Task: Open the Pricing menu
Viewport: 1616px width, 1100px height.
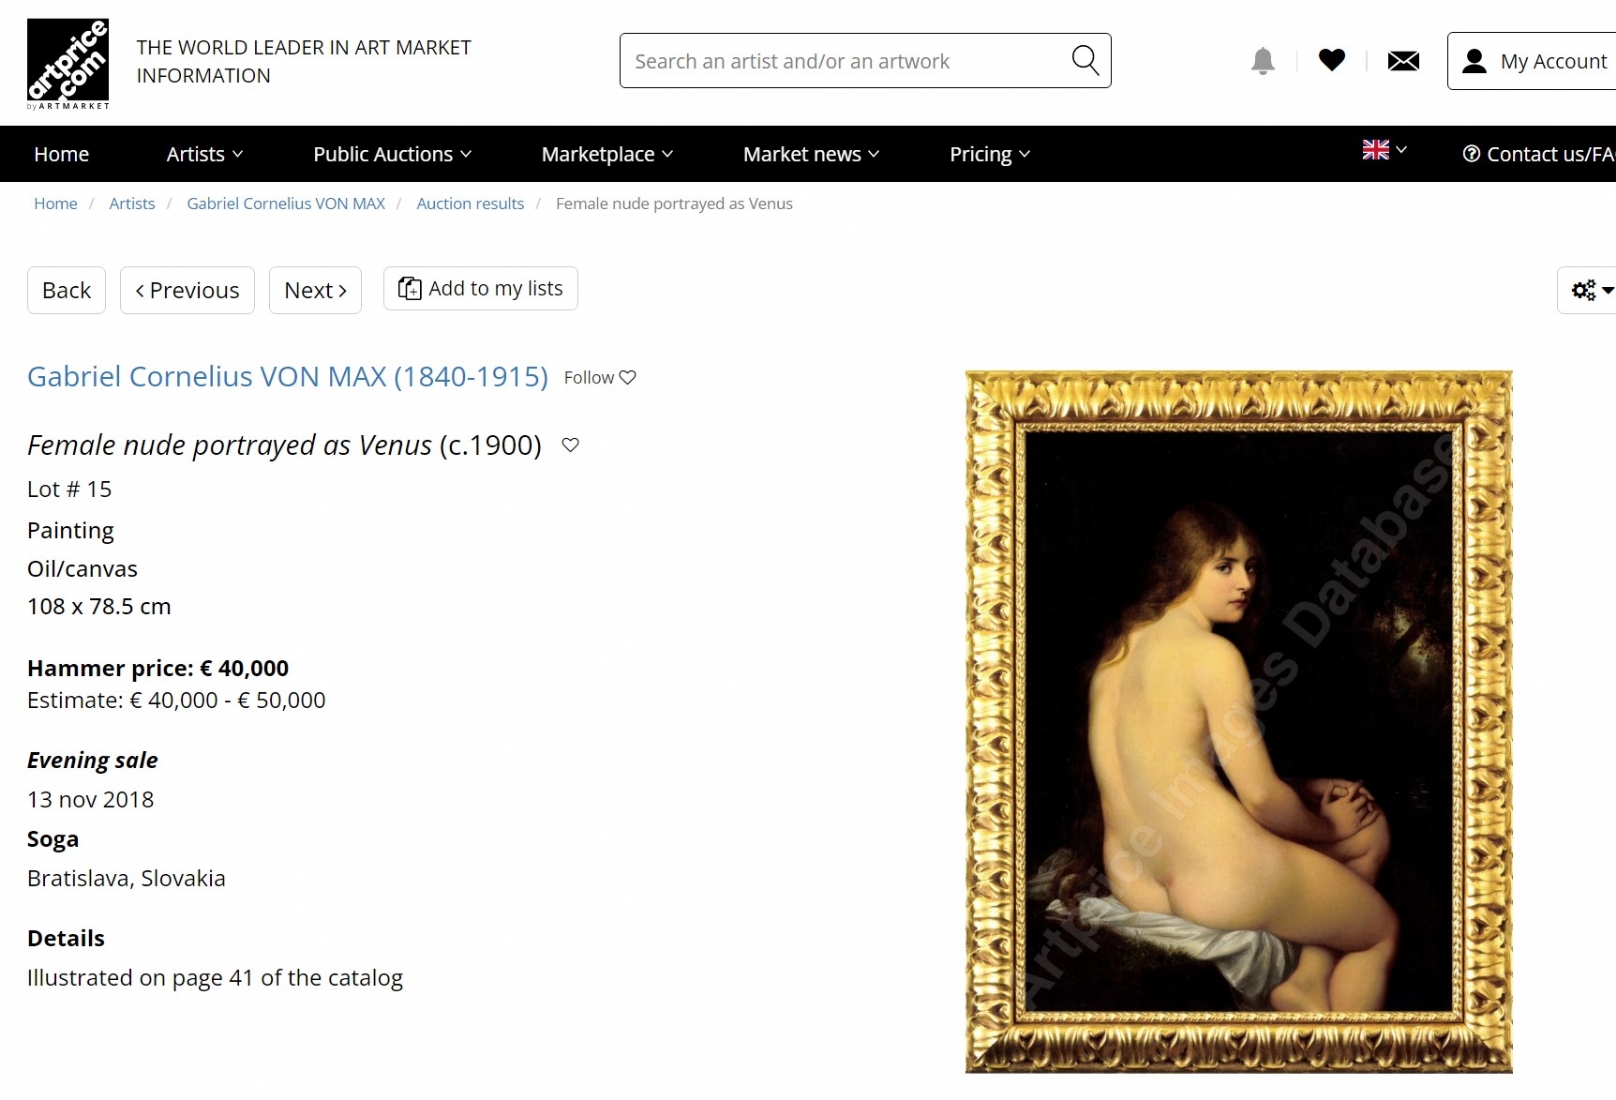Action: (989, 154)
